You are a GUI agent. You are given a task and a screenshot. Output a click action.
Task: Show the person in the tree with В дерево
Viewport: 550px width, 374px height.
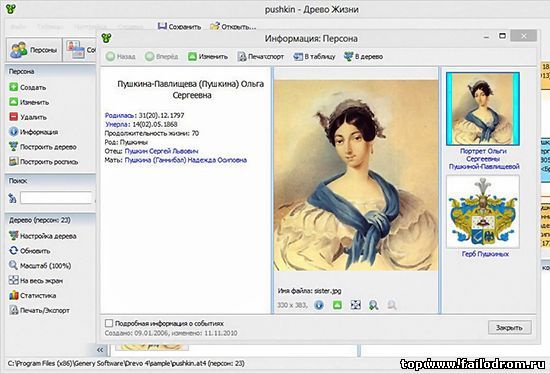tap(363, 56)
